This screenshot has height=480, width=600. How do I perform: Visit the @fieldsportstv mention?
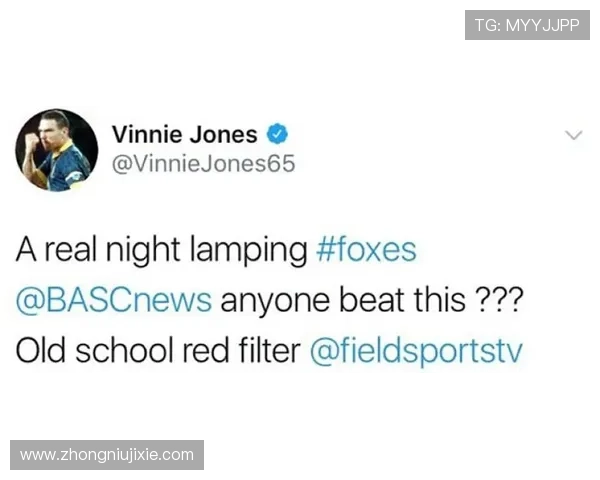click(416, 351)
